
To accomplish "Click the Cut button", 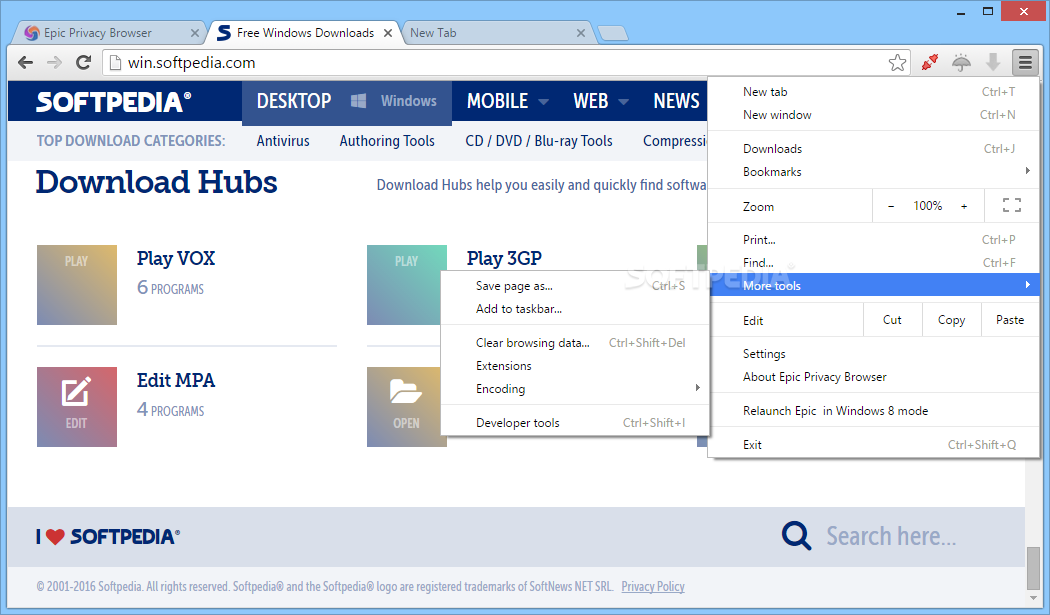I will click(893, 320).
